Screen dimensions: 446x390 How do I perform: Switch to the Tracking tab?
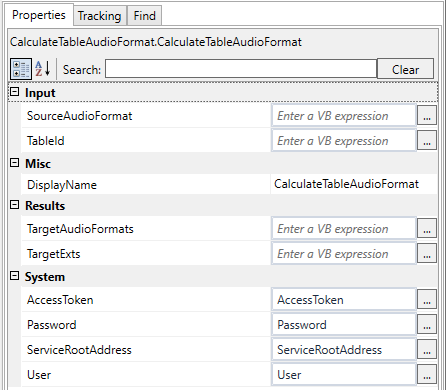coord(99,16)
